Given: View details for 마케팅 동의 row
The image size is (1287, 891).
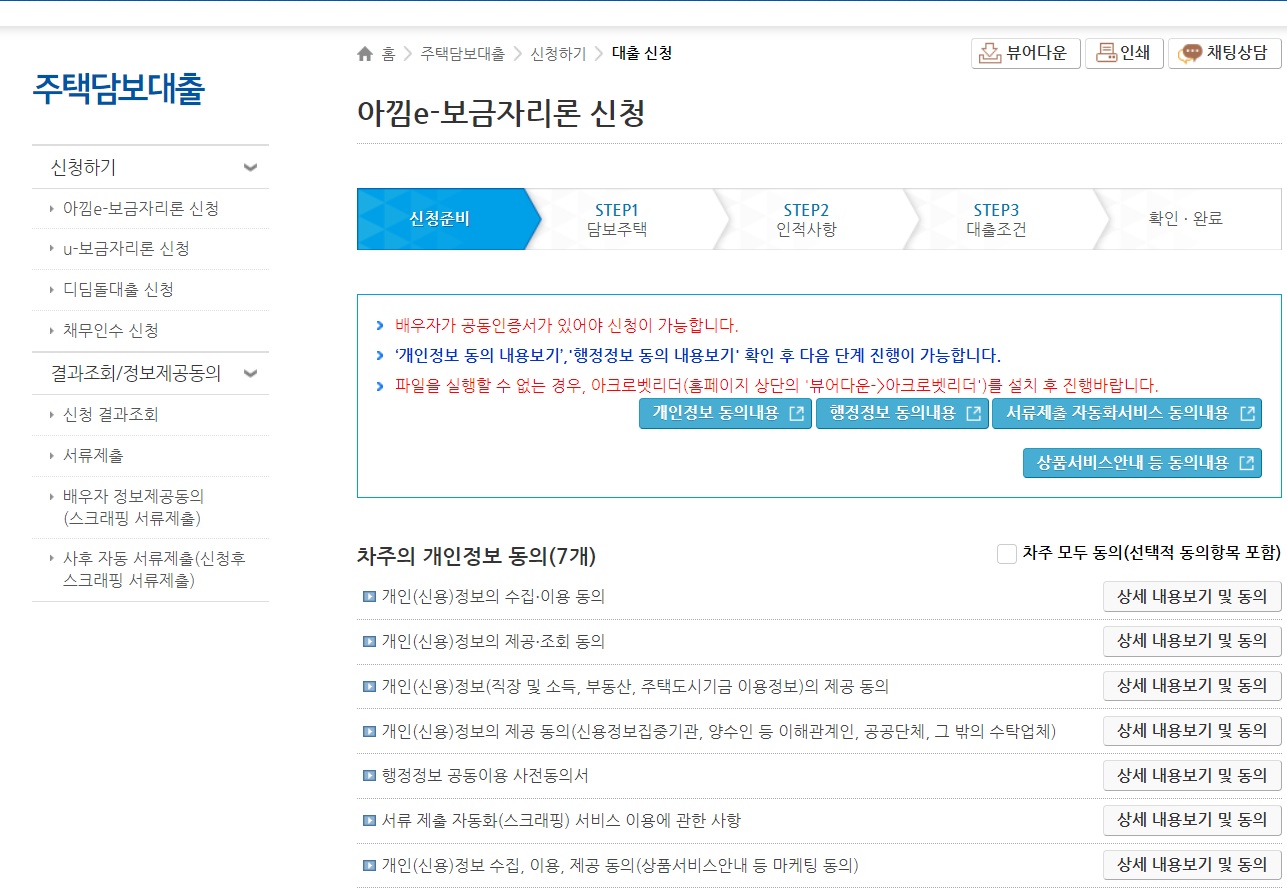Looking at the screenshot, I should coord(1192,864).
